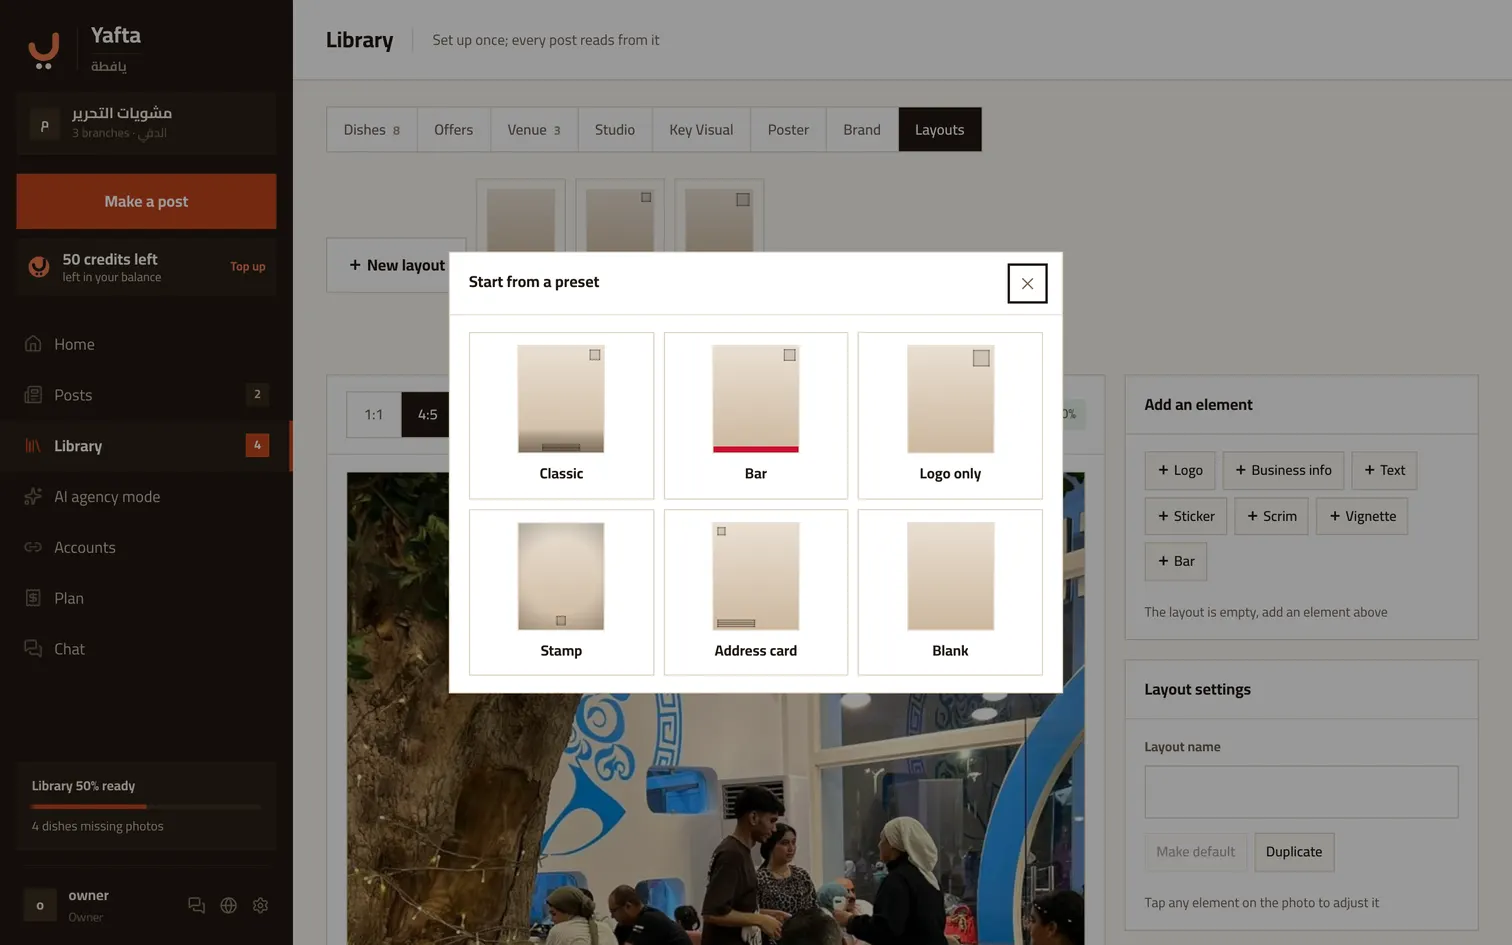Open Accounts from the sidebar

[145, 547]
